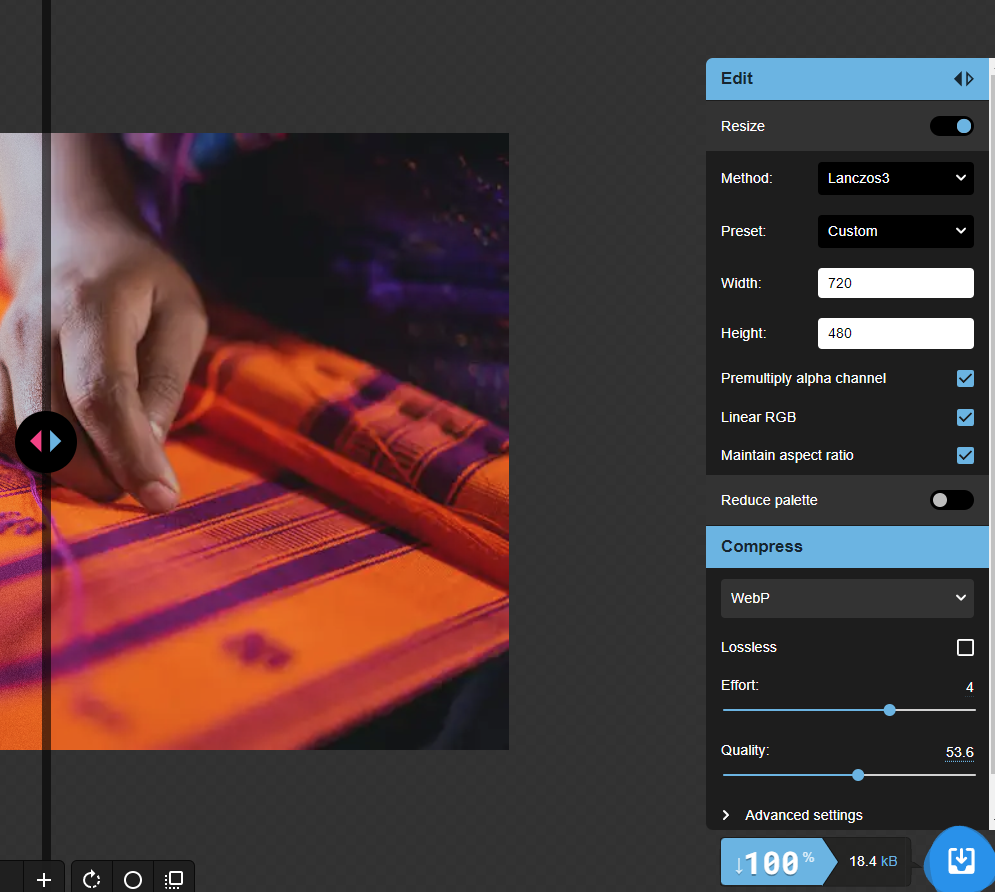Enable the Lossless checkbox

(965, 647)
